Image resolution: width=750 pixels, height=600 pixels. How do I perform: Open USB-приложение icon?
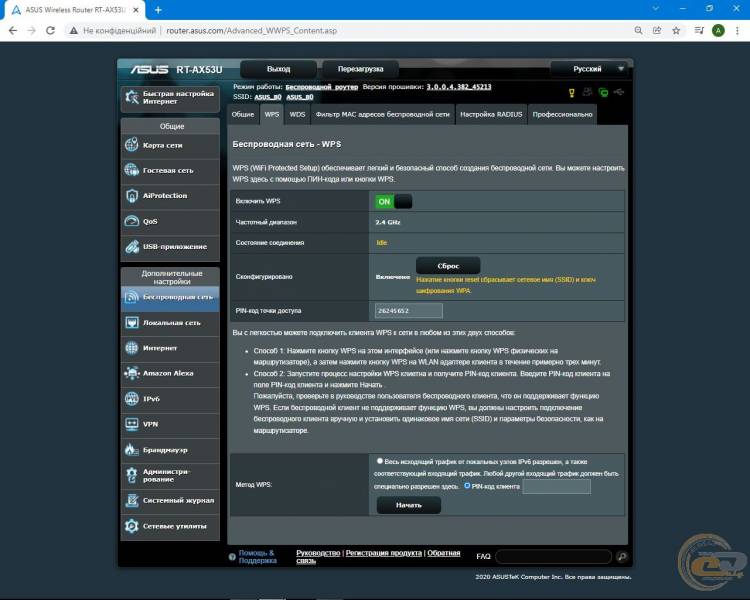click(x=132, y=246)
